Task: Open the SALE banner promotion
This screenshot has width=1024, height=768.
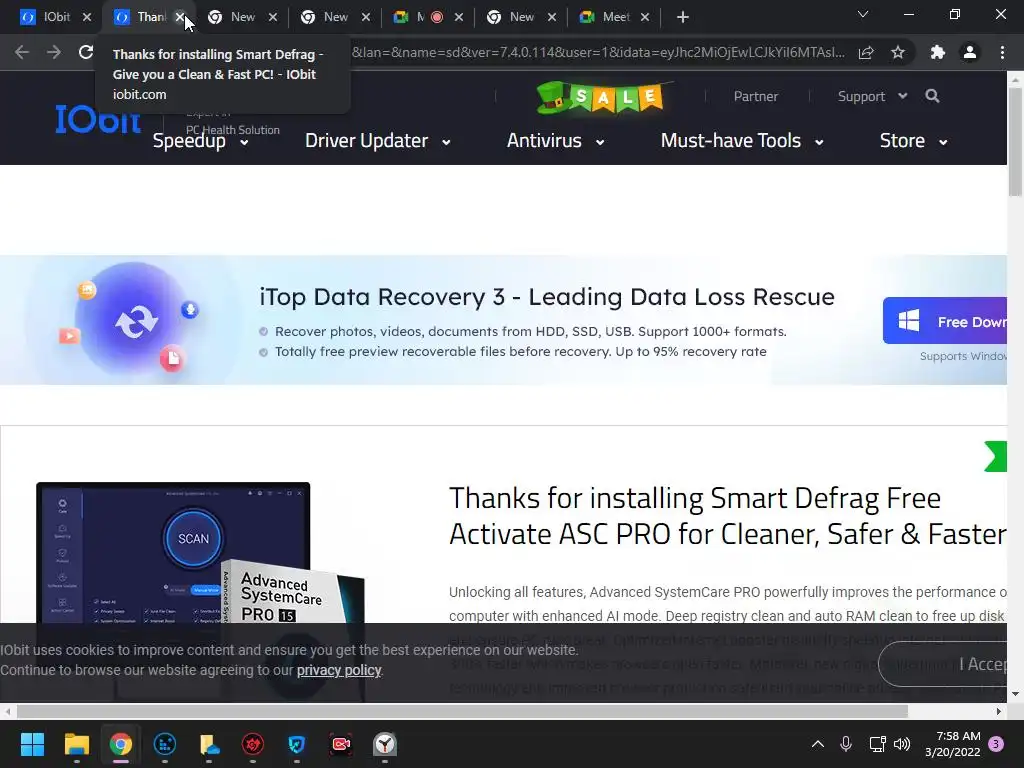Action: [x=604, y=98]
